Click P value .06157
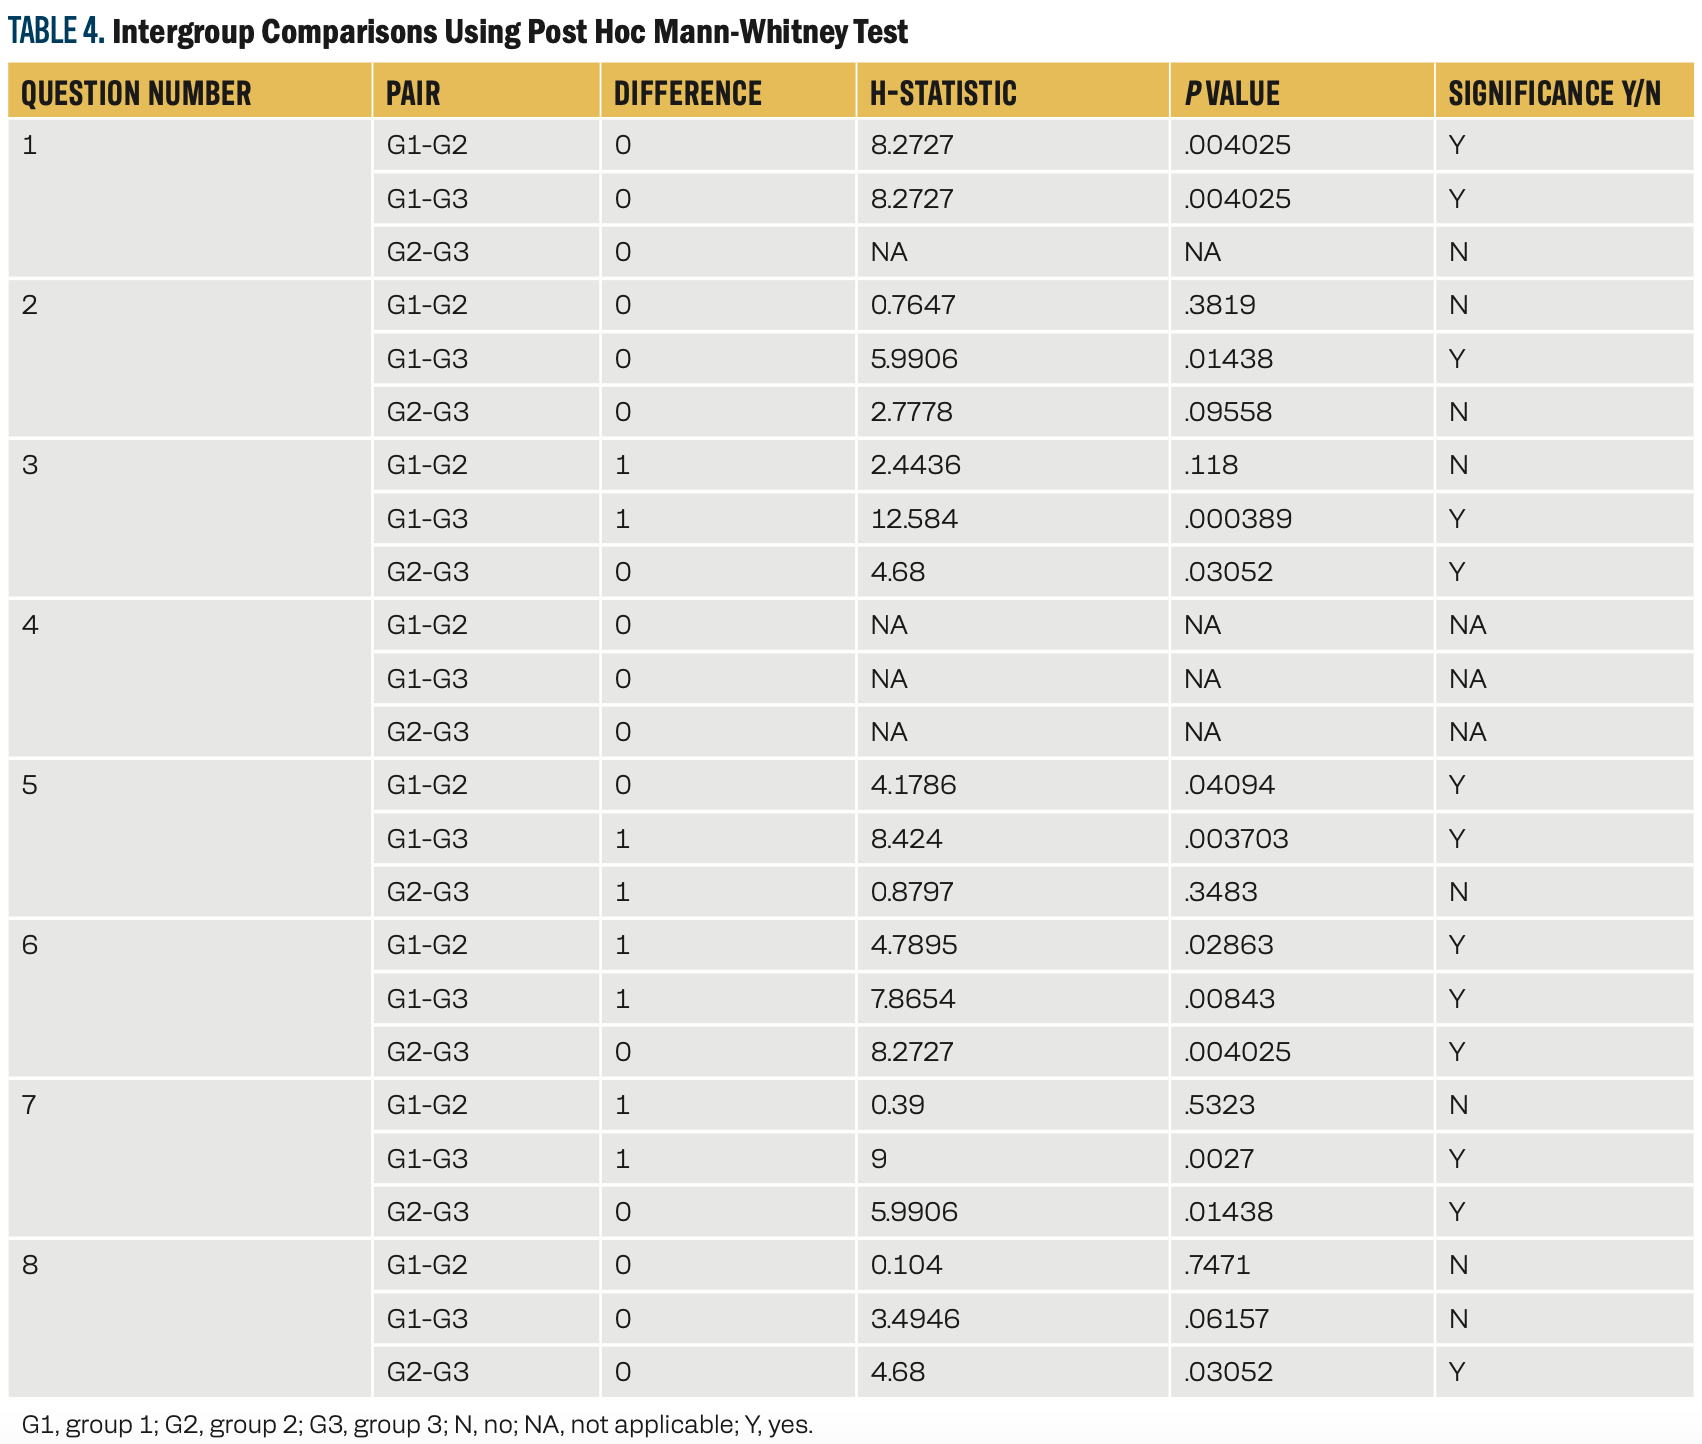 pyautogui.click(x=1226, y=1319)
